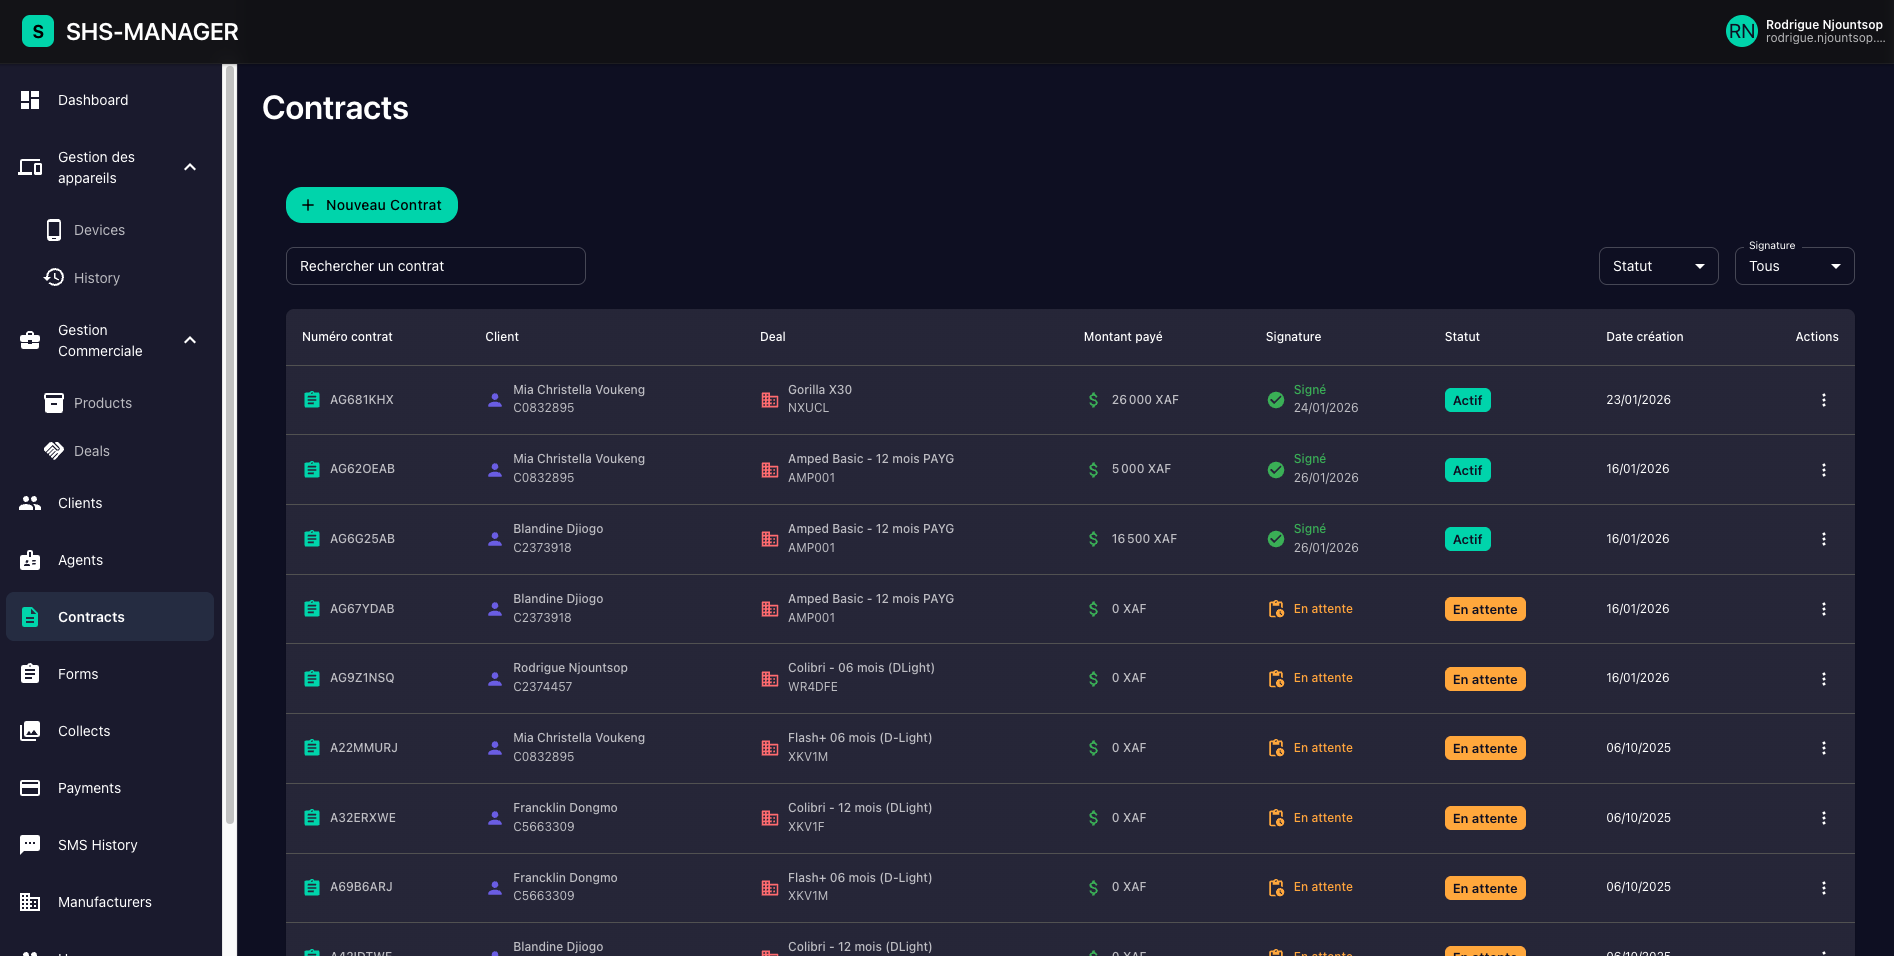
Task: Open the Statut filter dropdown
Action: click(1658, 266)
